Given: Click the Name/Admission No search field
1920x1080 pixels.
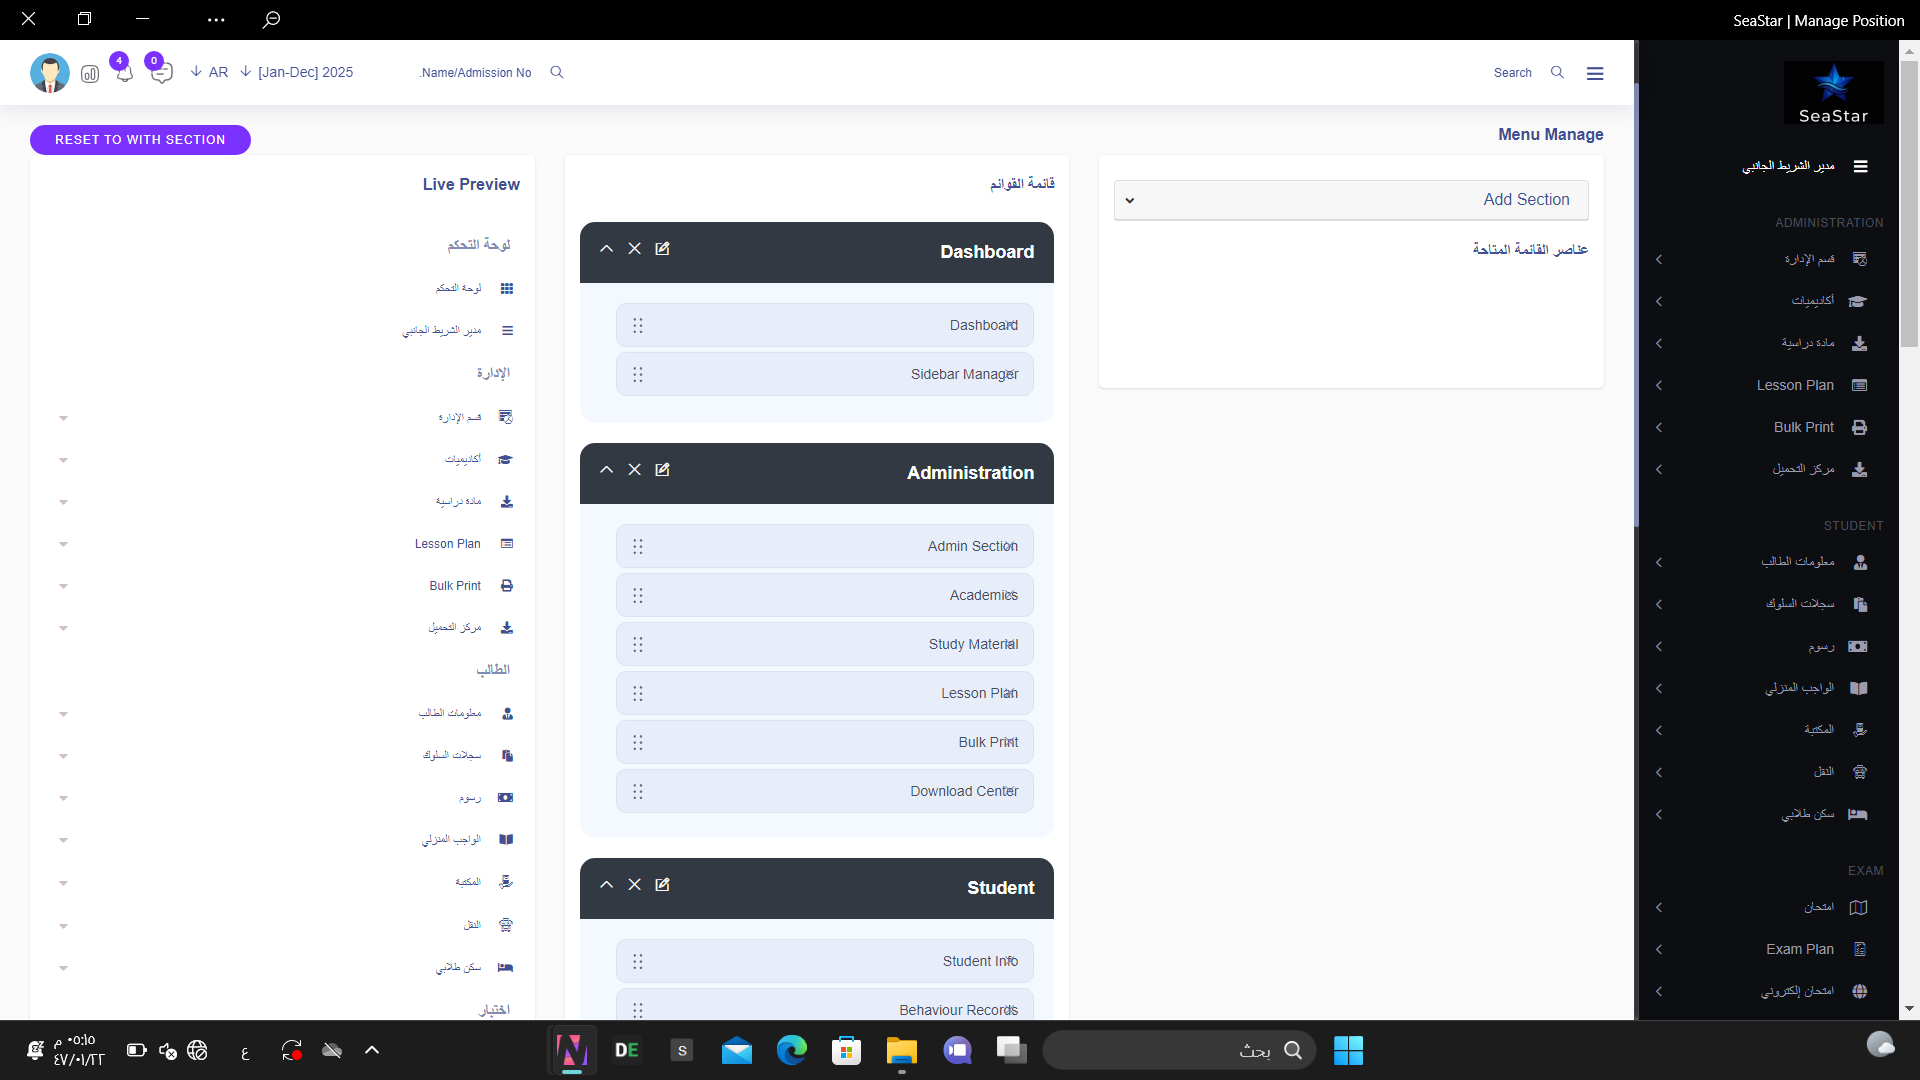Looking at the screenshot, I should click(476, 73).
